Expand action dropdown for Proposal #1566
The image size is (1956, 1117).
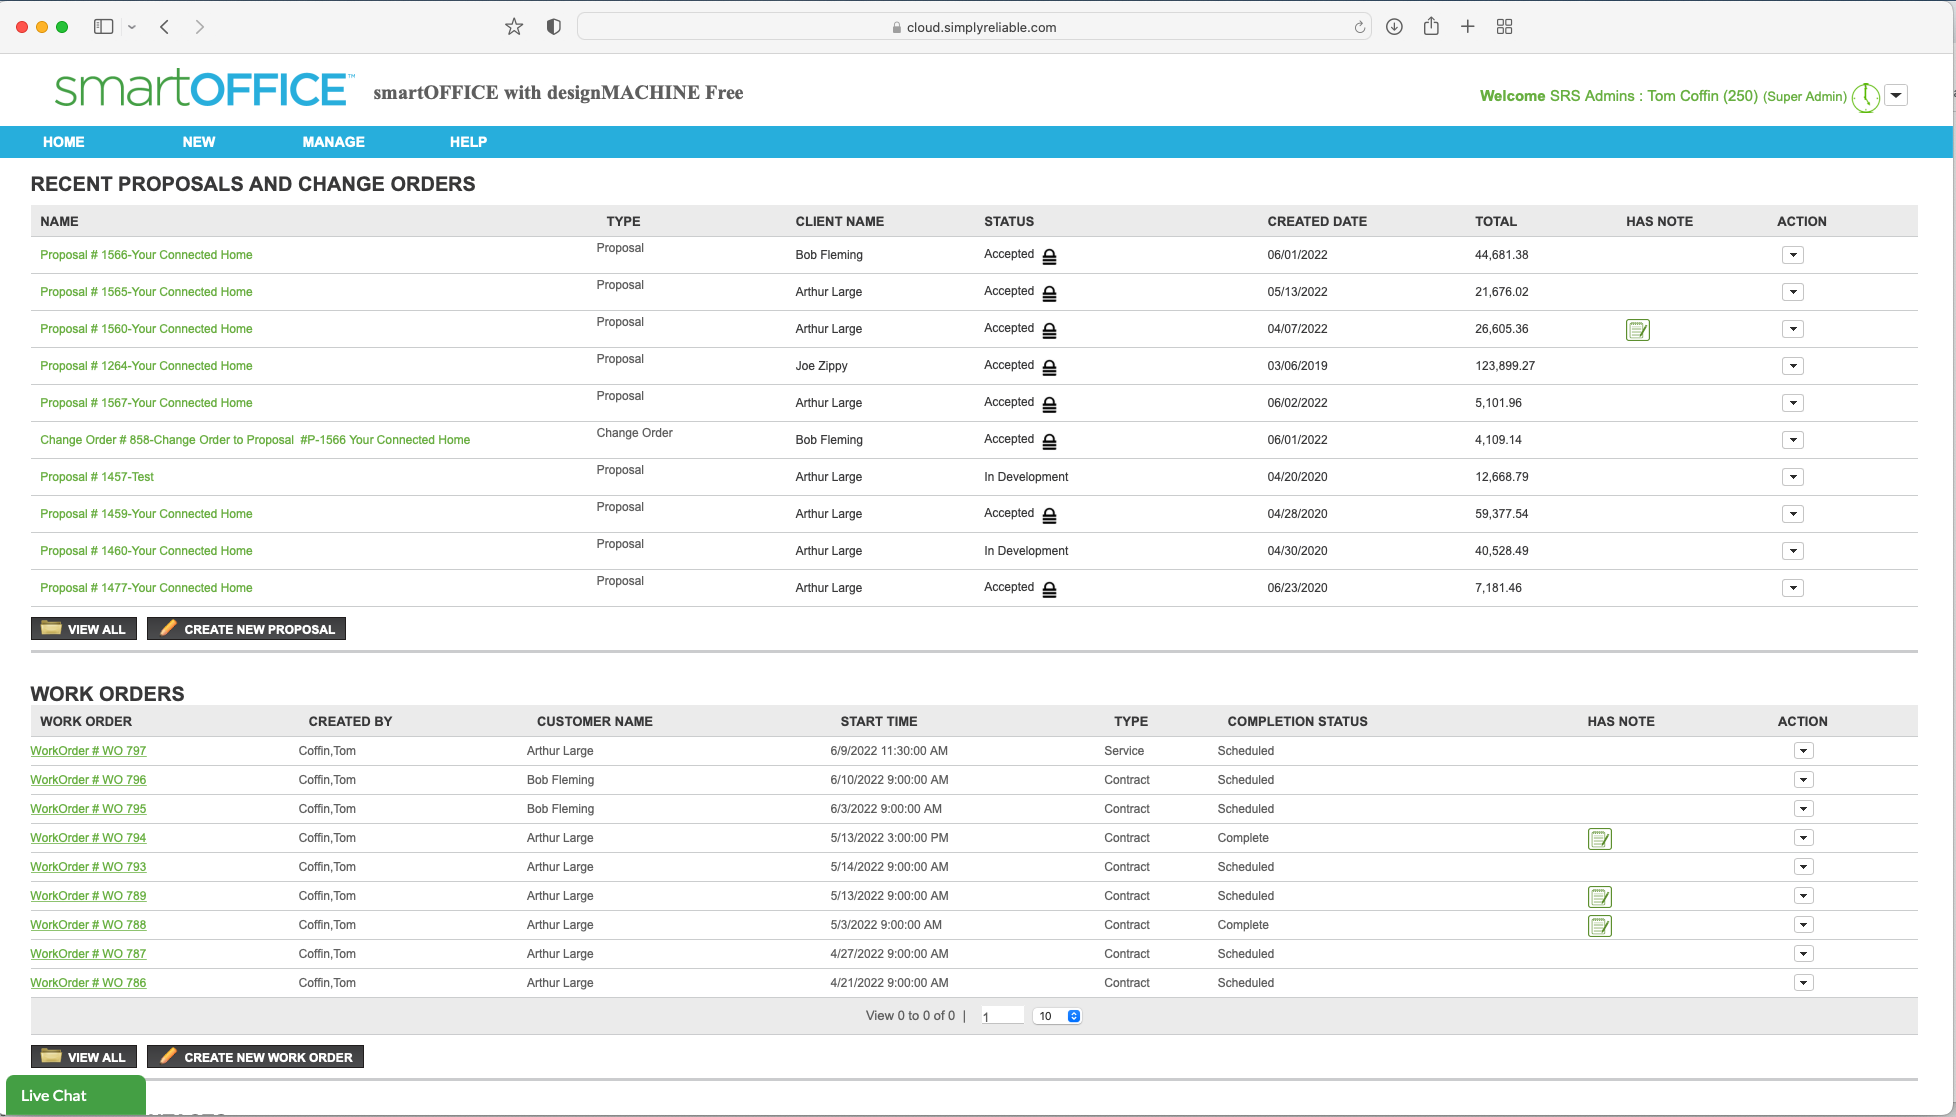[x=1793, y=255]
